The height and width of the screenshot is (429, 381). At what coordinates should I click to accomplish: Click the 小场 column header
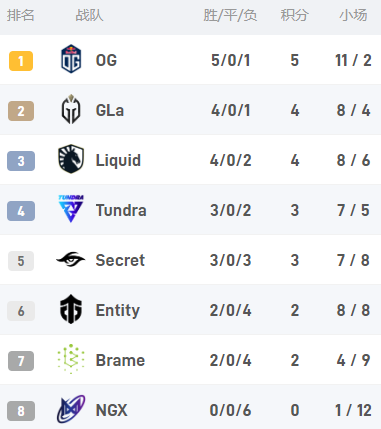click(x=353, y=15)
